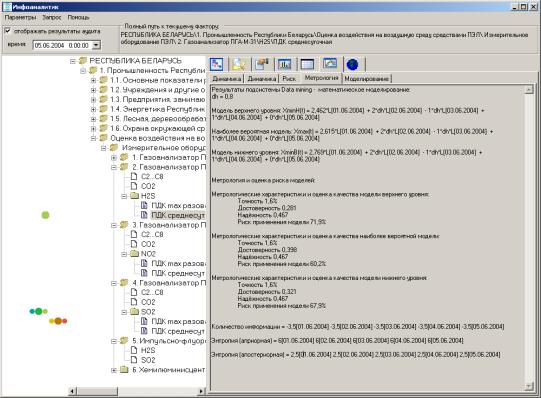The height and width of the screenshot is (398, 541).
Task: Select 1.4. Энергетика Республик tree item
Action: pos(157,109)
